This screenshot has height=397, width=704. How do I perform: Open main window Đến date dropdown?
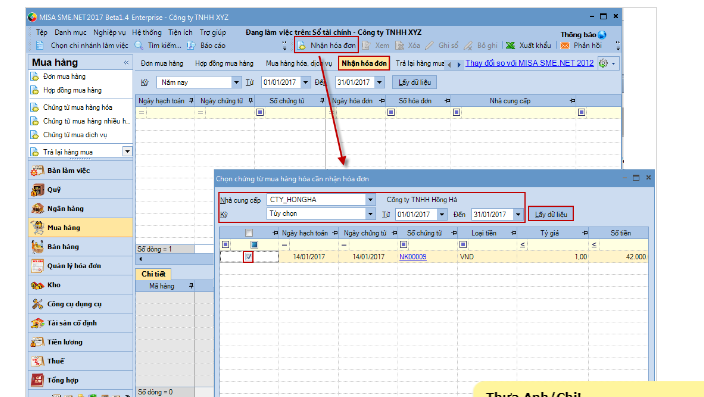379,82
